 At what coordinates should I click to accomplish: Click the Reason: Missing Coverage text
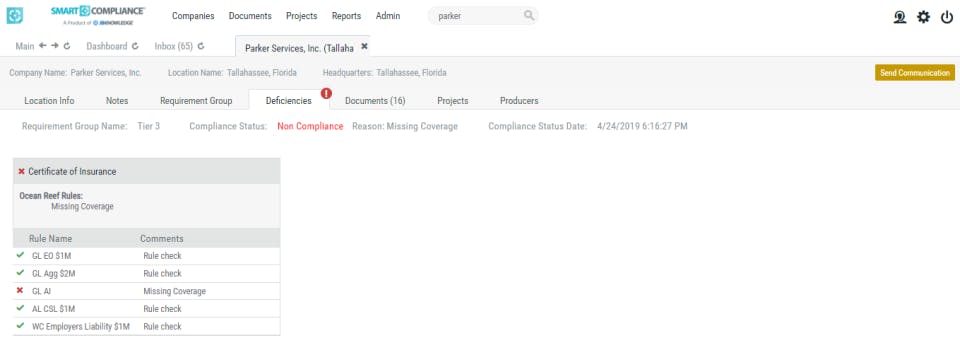click(x=405, y=126)
